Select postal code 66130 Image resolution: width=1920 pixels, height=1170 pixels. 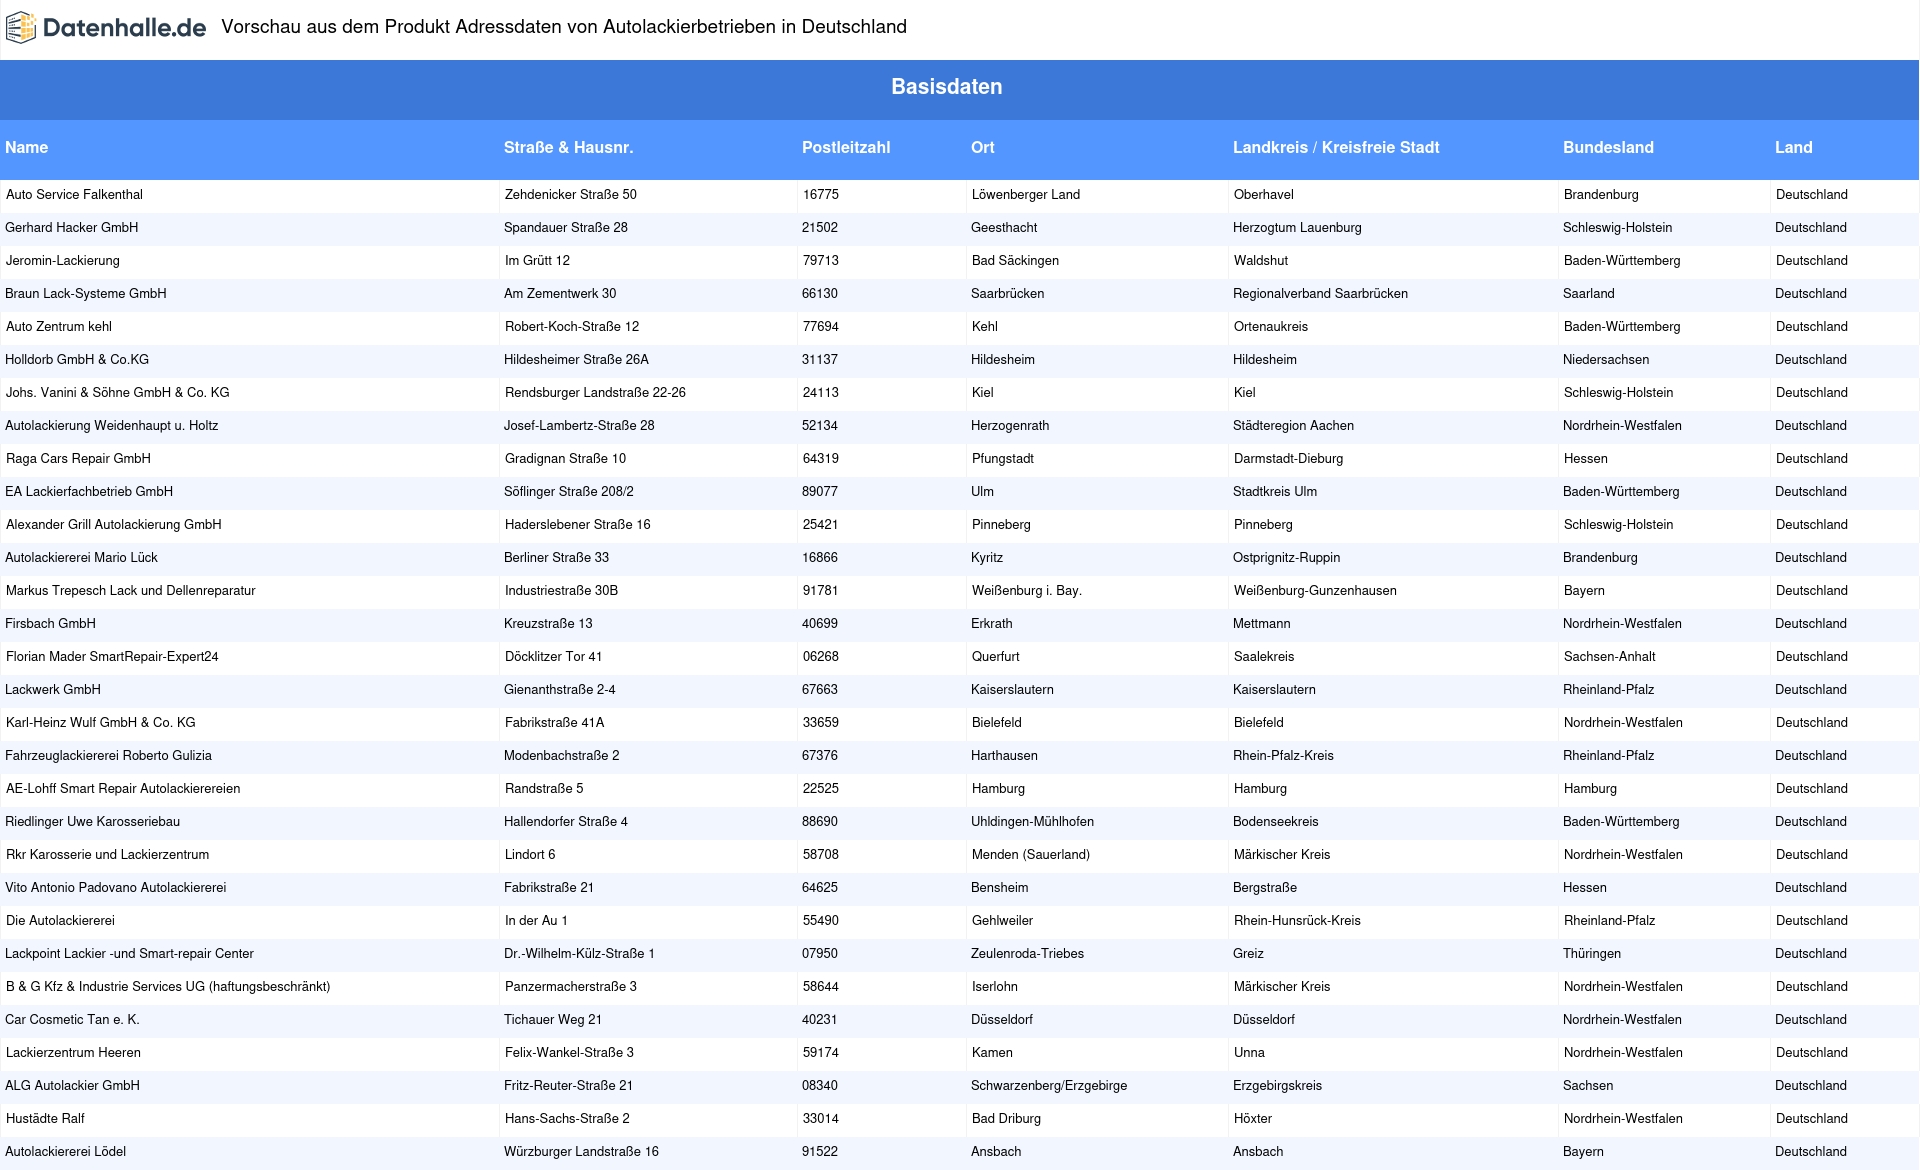pos(820,294)
